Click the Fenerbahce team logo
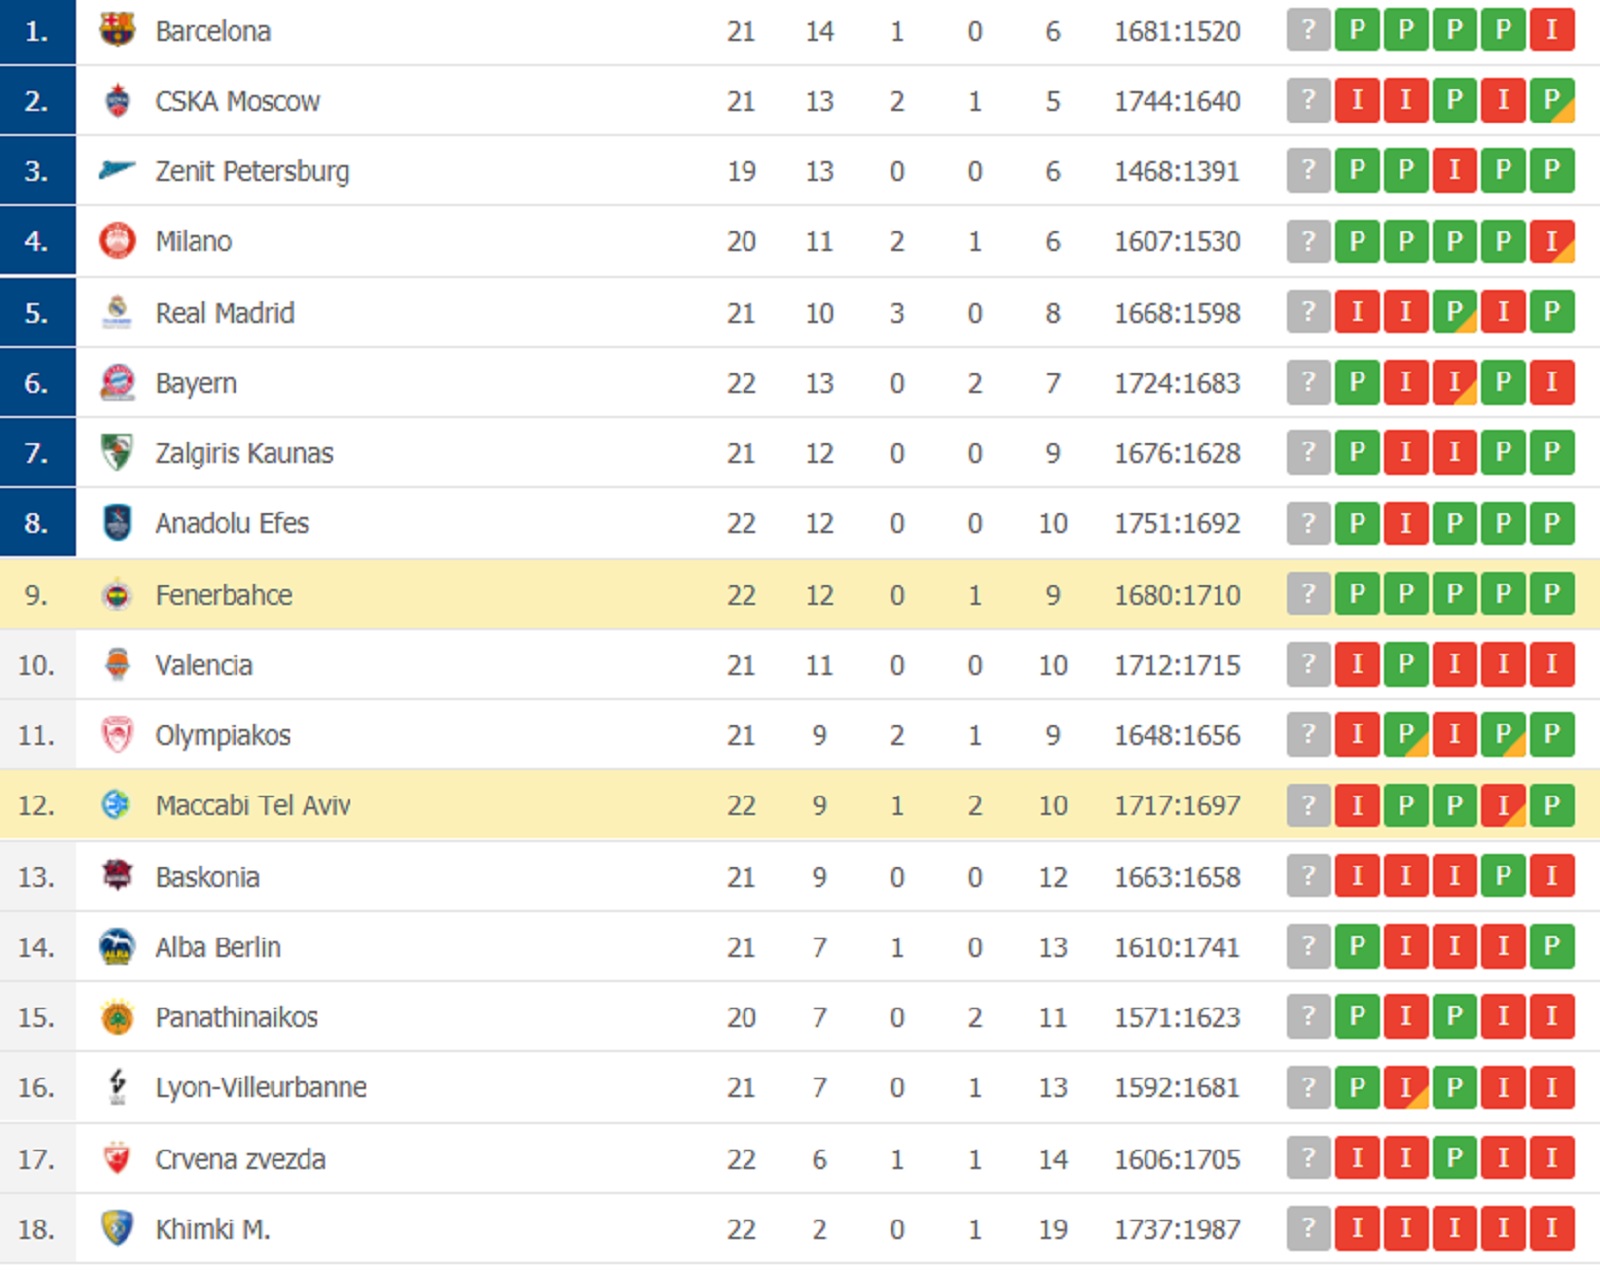The width and height of the screenshot is (1600, 1274). 117,595
